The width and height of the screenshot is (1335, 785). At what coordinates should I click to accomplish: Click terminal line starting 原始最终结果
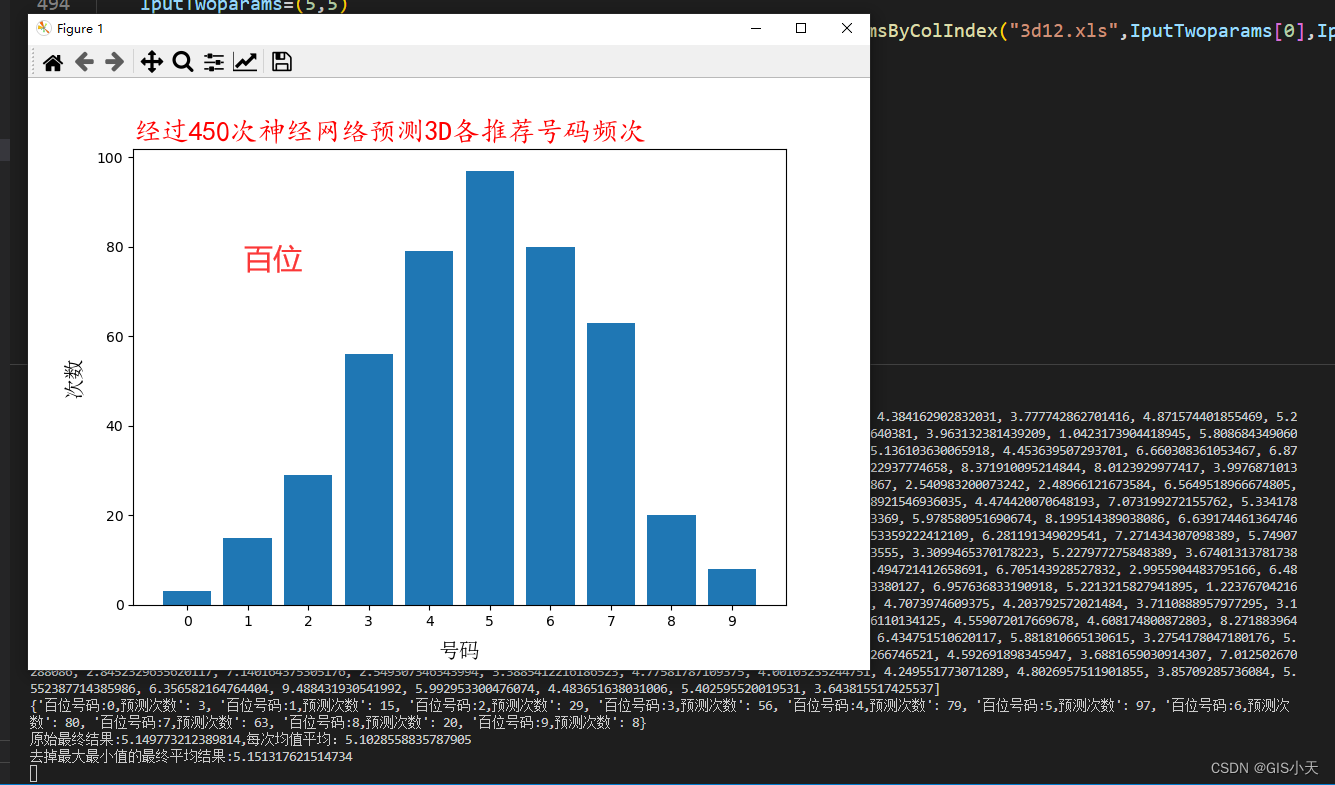[250, 740]
